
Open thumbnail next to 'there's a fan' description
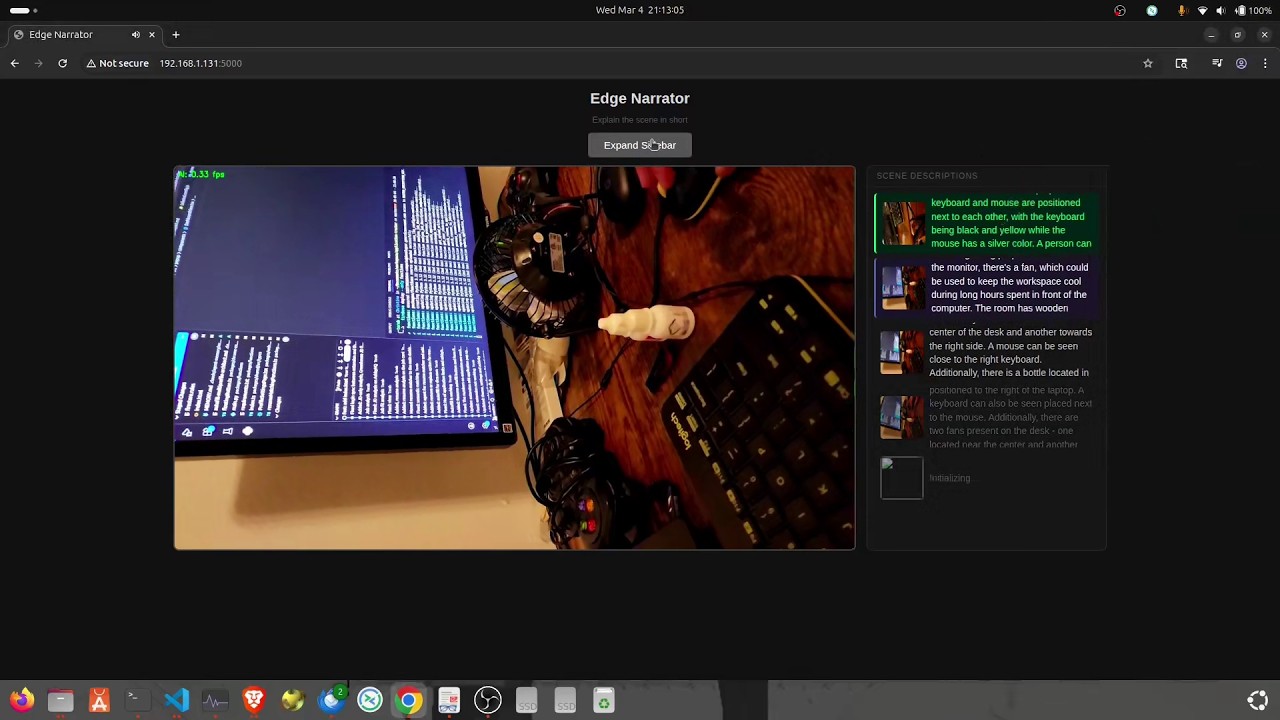coord(902,288)
